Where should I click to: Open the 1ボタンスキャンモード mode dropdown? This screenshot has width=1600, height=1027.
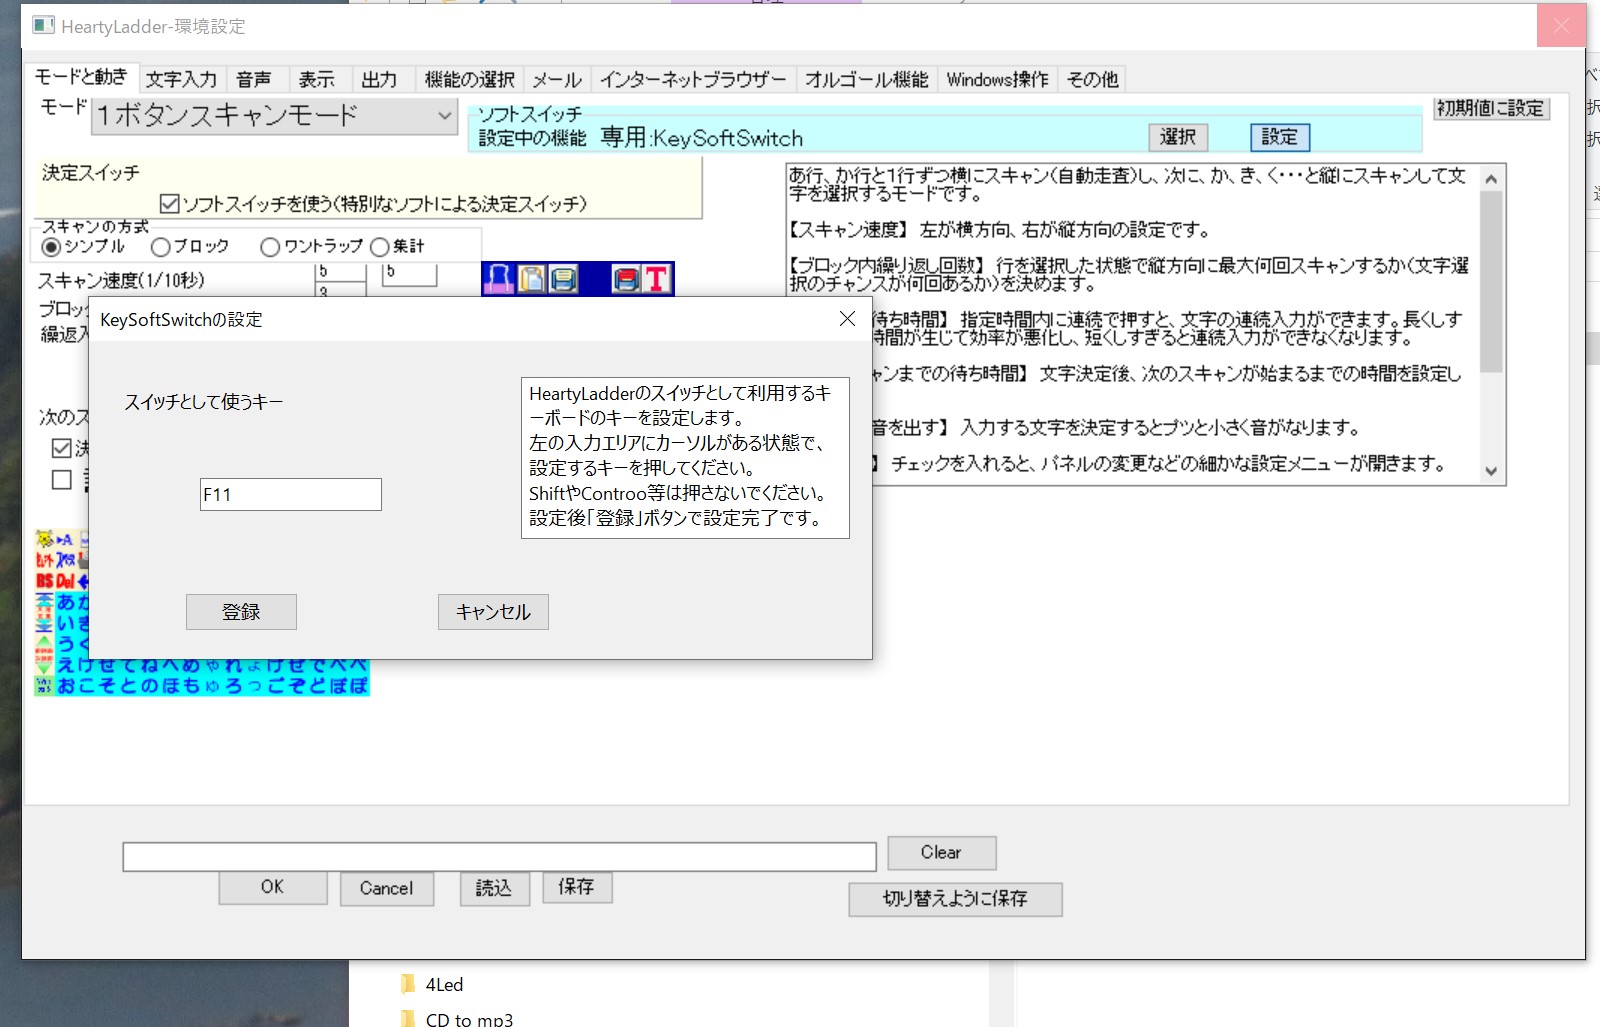275,116
